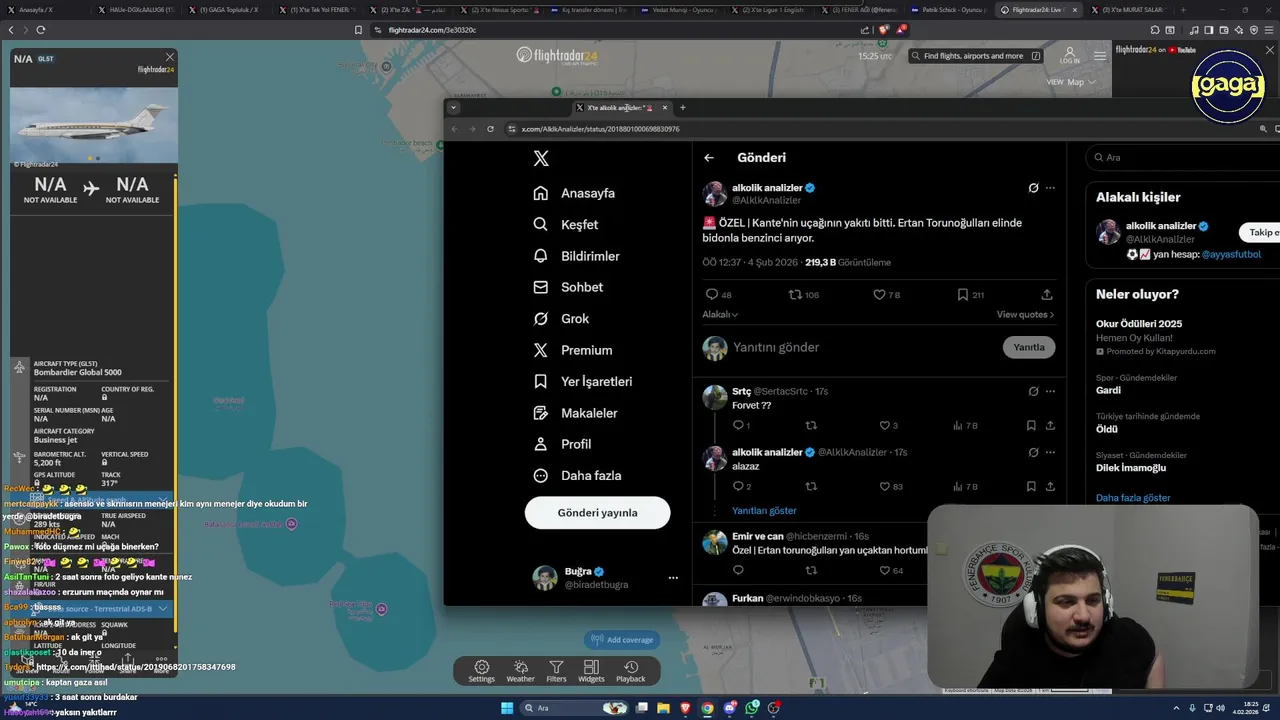Click Daha fazla göster link
This screenshot has width=1280, height=720.
pyautogui.click(x=1133, y=497)
